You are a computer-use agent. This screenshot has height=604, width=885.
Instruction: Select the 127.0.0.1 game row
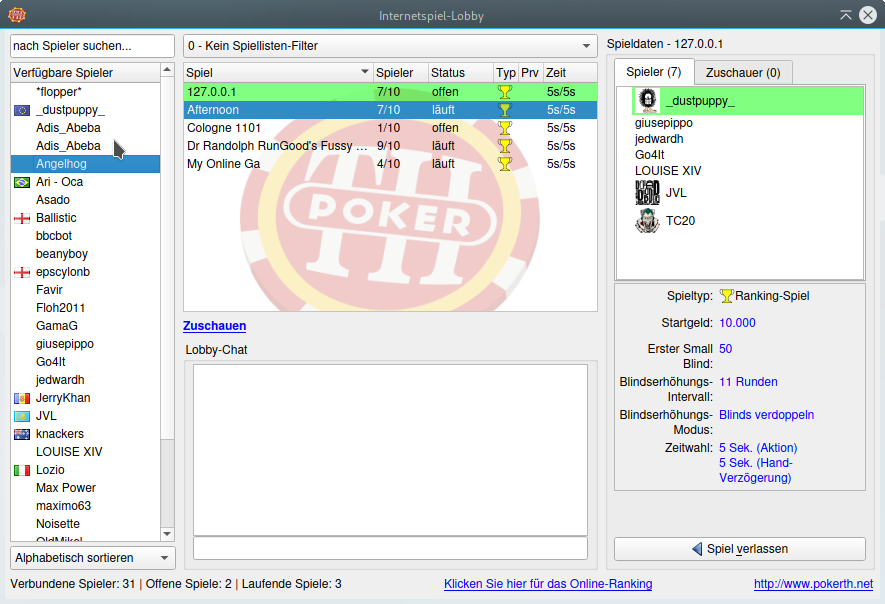(x=390, y=92)
